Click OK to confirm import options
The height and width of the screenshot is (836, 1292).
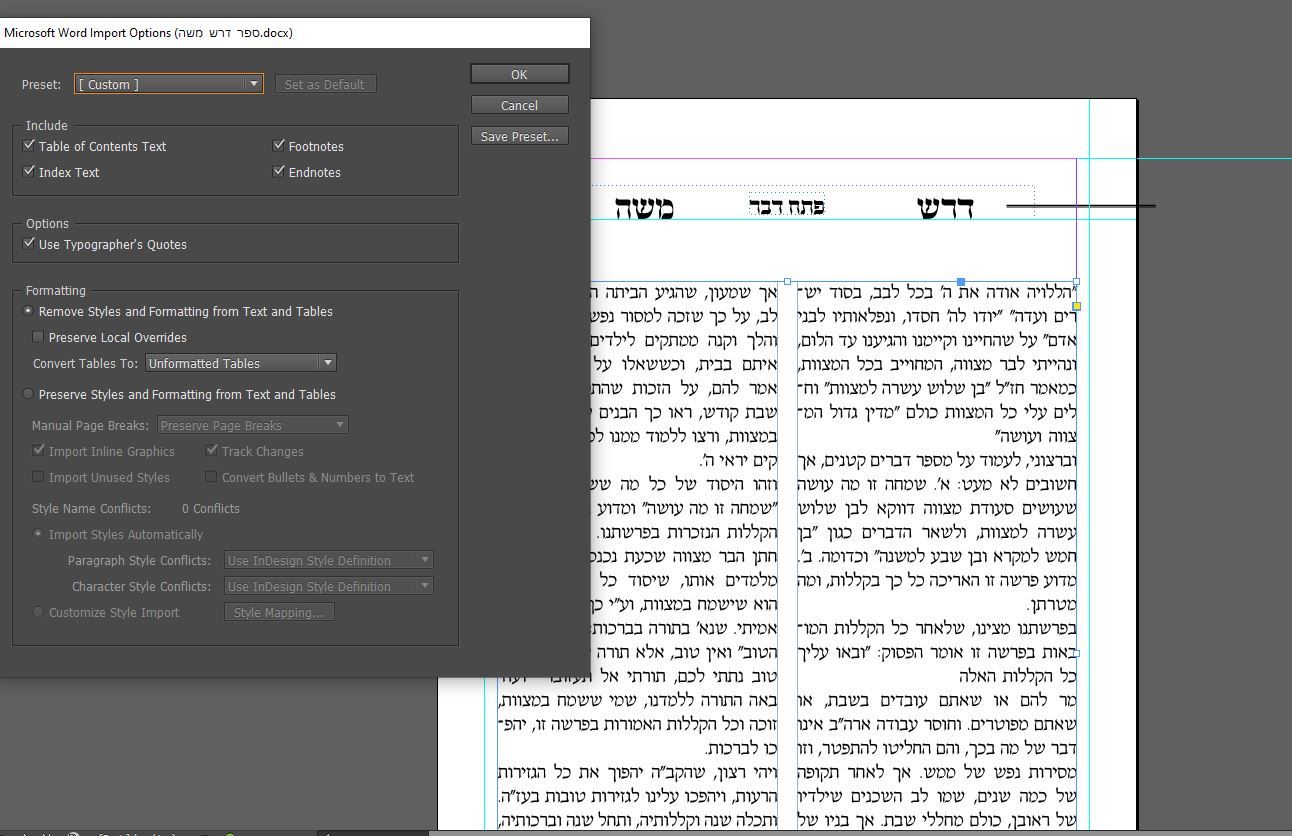519,74
